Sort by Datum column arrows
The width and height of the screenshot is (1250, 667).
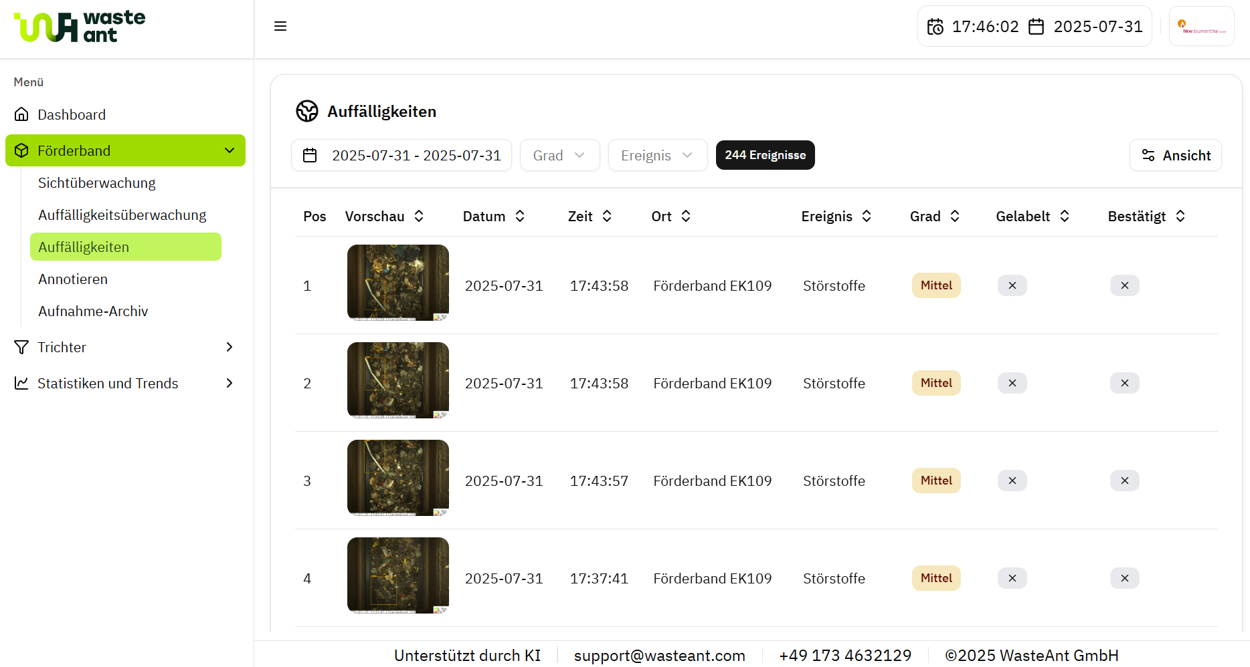click(520, 216)
